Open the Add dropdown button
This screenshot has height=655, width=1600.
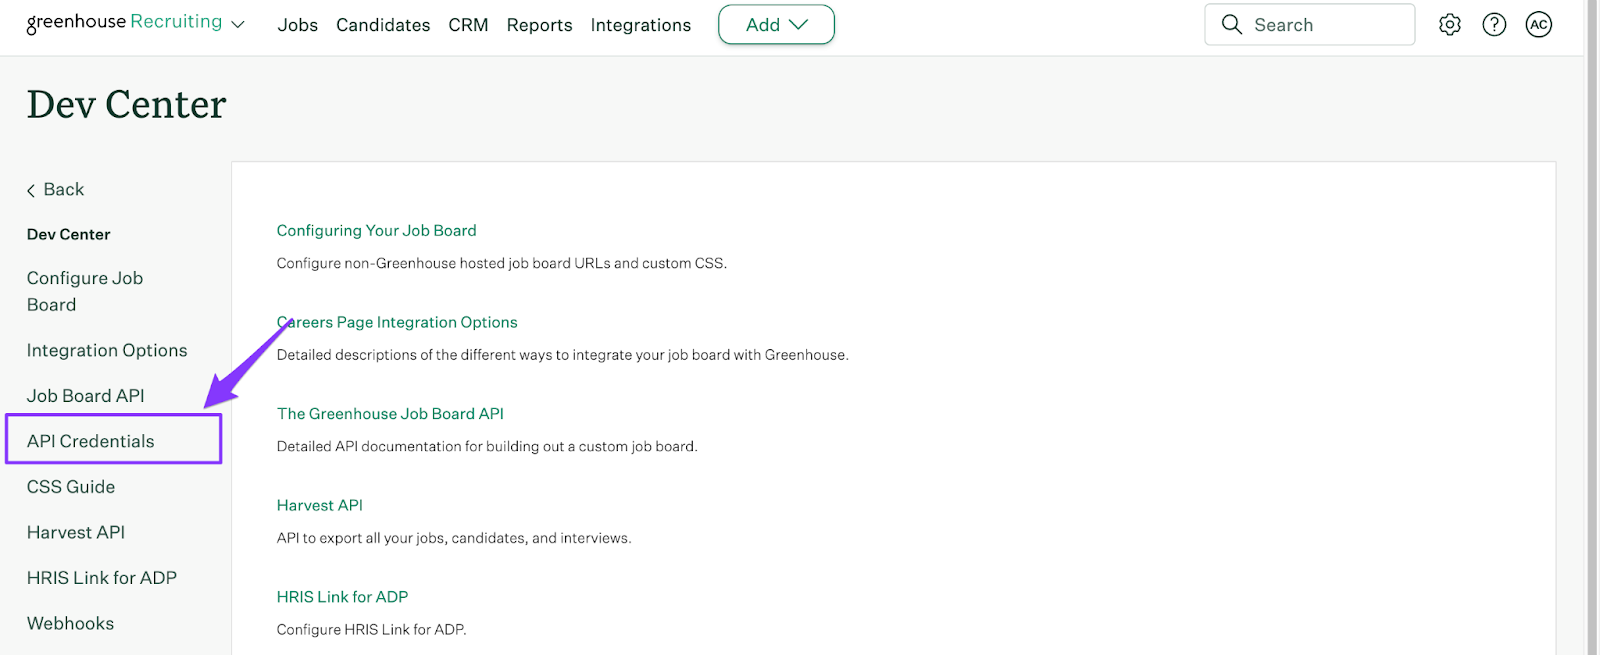776,25
